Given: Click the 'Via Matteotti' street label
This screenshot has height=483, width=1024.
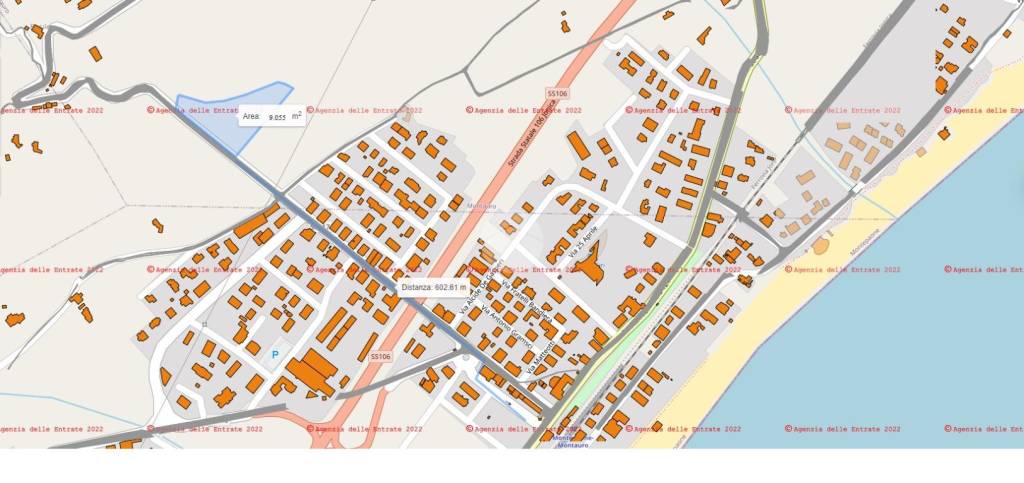Looking at the screenshot, I should click(x=541, y=356).
